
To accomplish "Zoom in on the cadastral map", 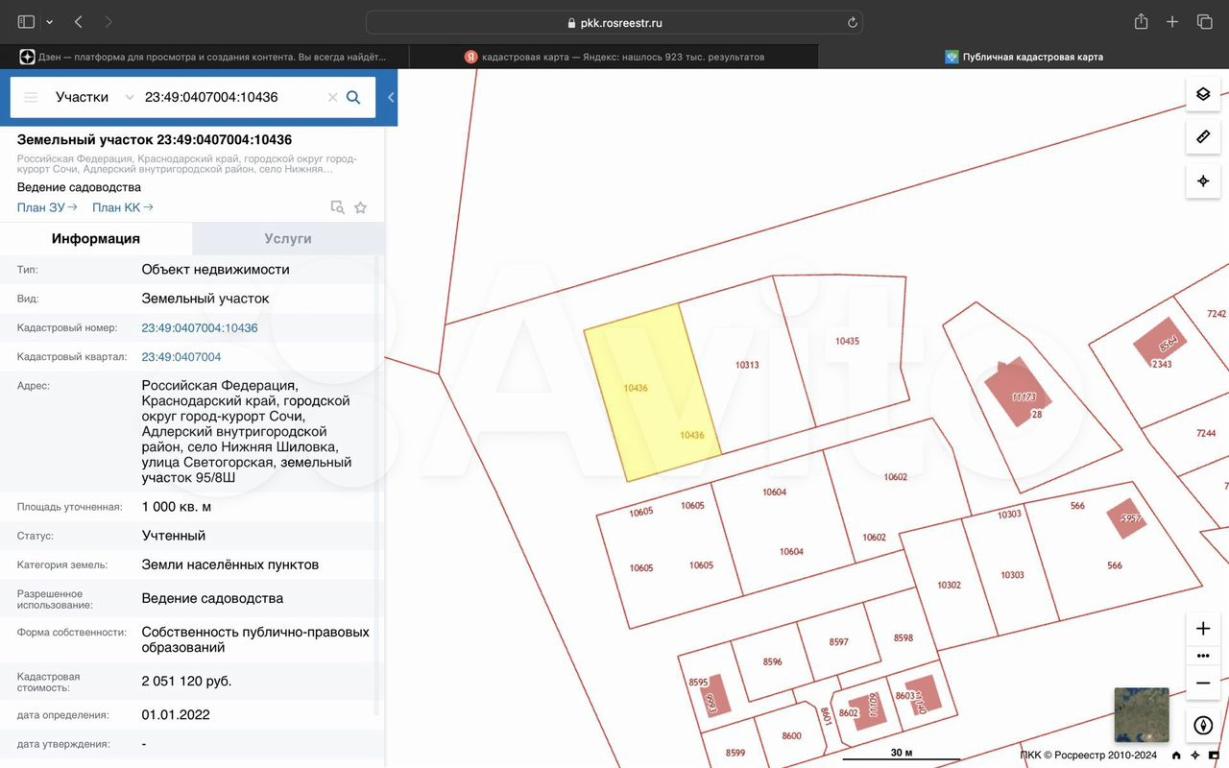I will point(1203,629).
